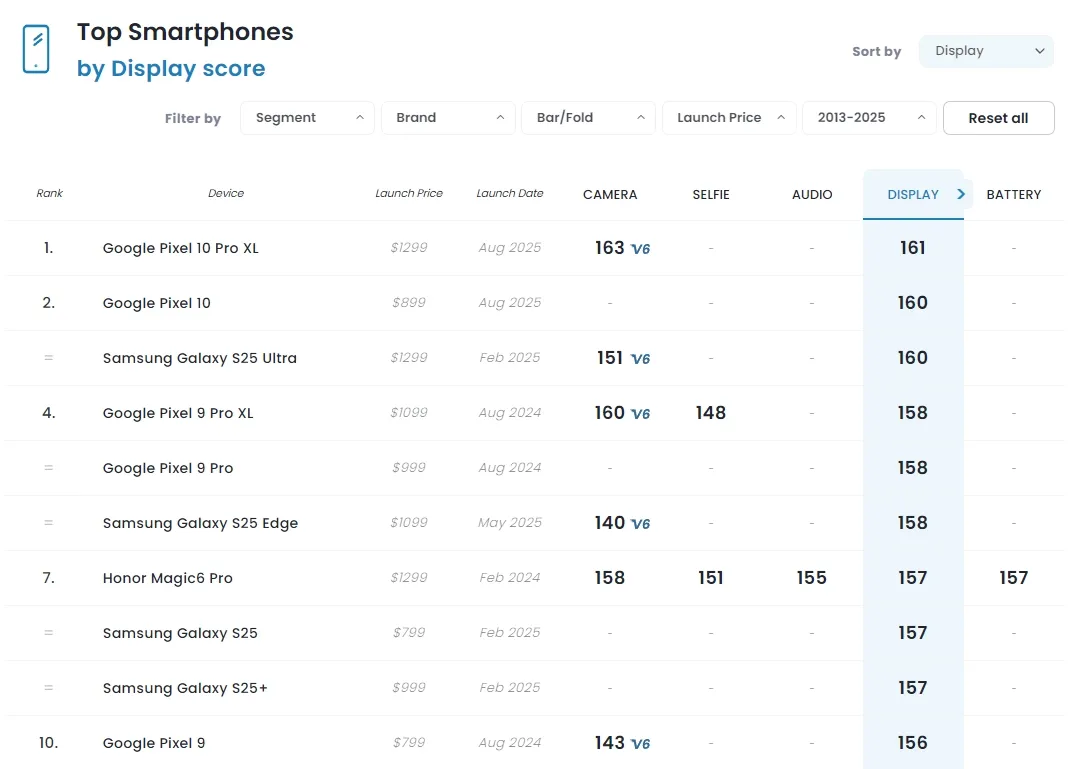Expand the Brand filter dropdown
The width and height of the screenshot is (1080, 769).
[448, 118]
